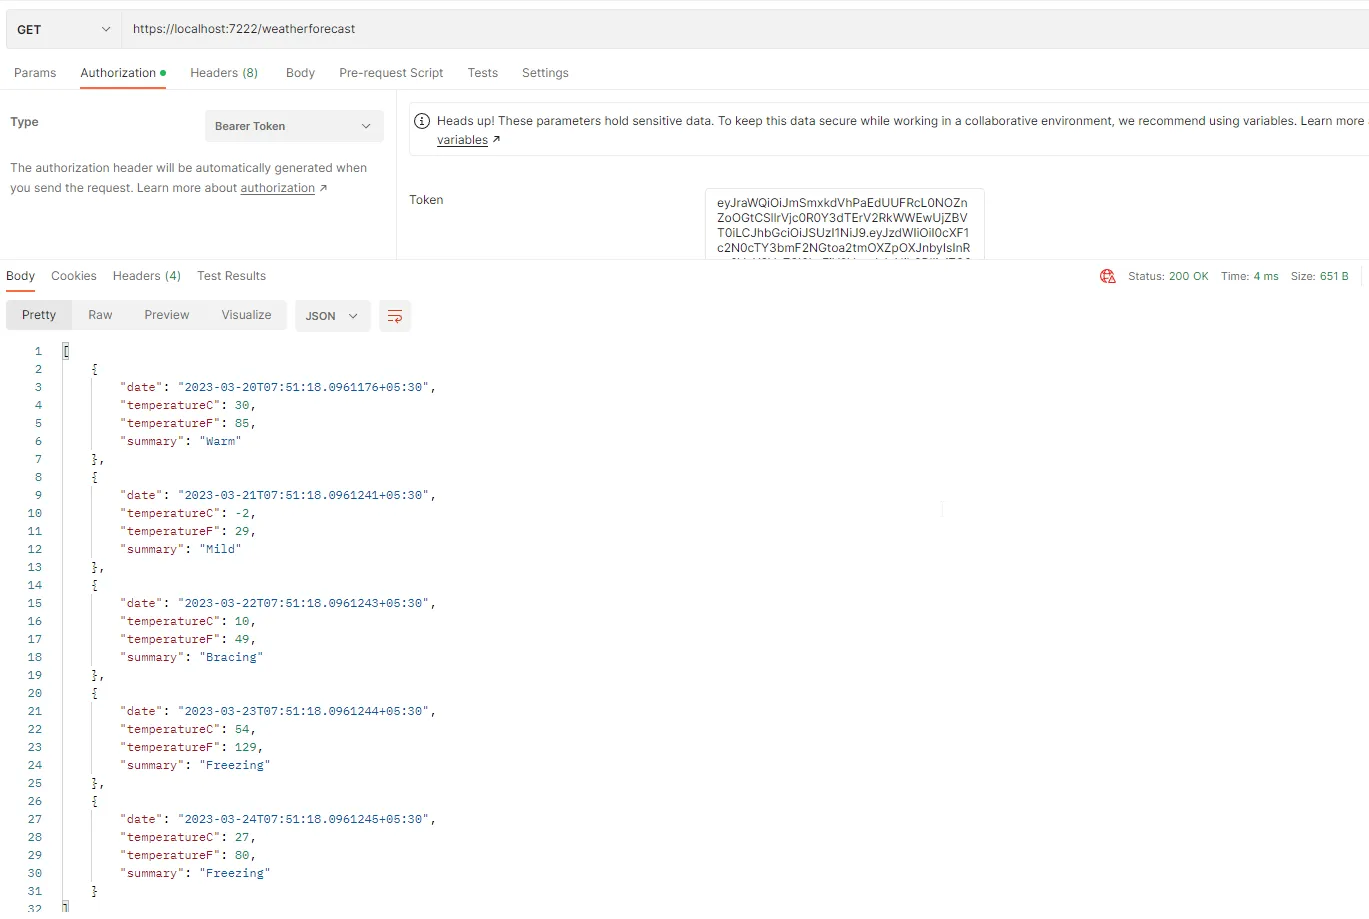Click the info icon in the sensitive data banner
Image resolution: width=1369 pixels, height=919 pixels.
pos(421,120)
